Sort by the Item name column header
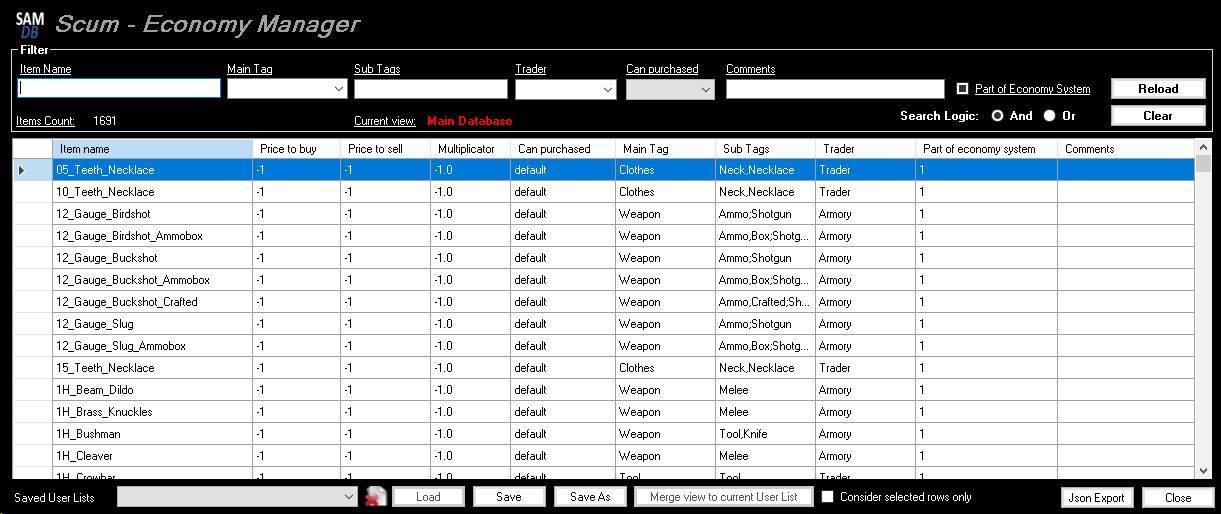 click(x=152, y=149)
